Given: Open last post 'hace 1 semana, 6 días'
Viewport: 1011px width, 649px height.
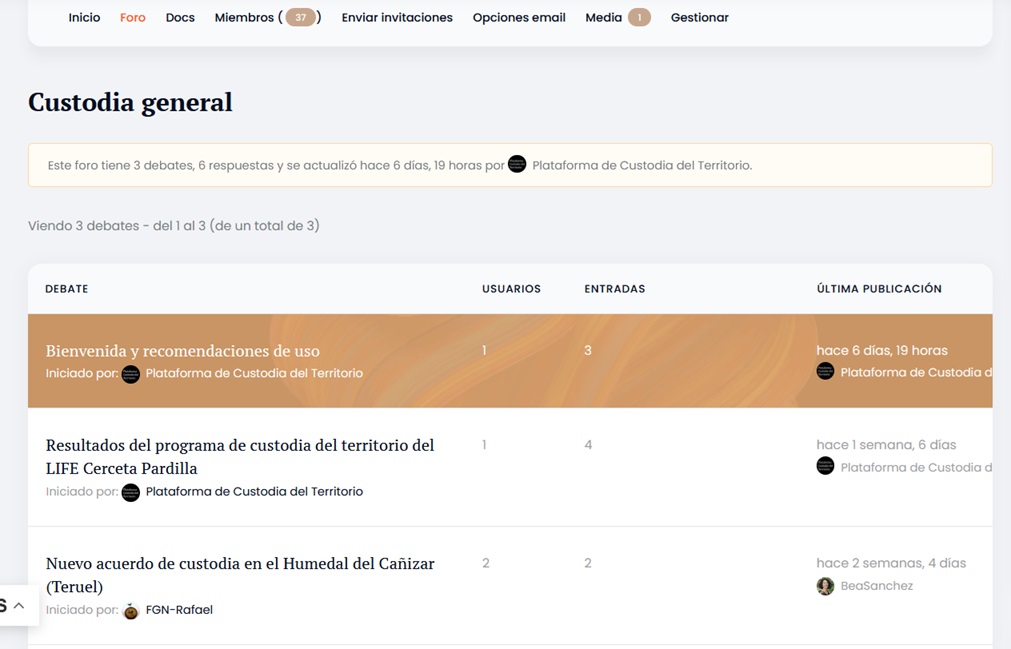Looking at the screenshot, I should (886, 445).
